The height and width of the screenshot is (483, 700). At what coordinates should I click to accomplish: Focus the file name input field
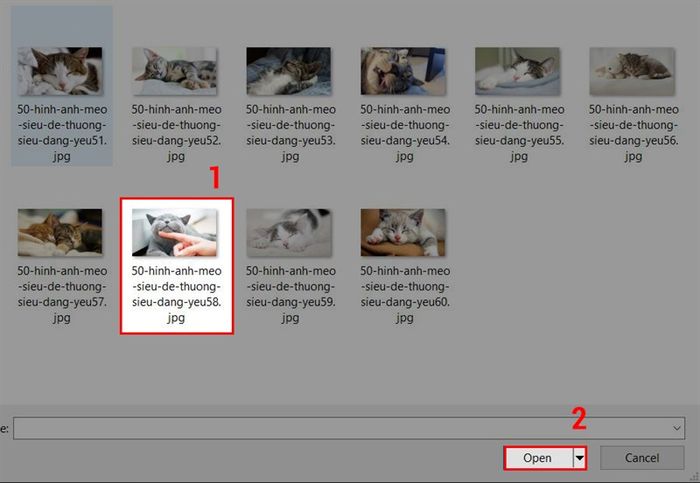pyautogui.click(x=342, y=428)
